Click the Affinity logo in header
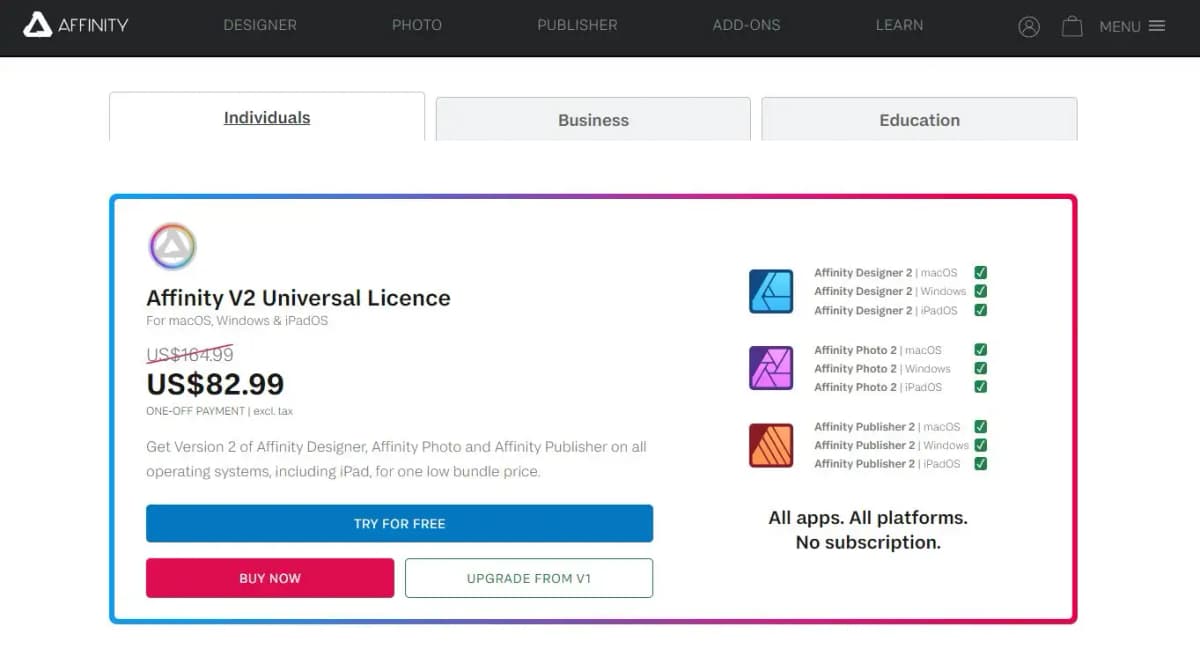This screenshot has height=656, width=1200. pyautogui.click(x=76, y=25)
